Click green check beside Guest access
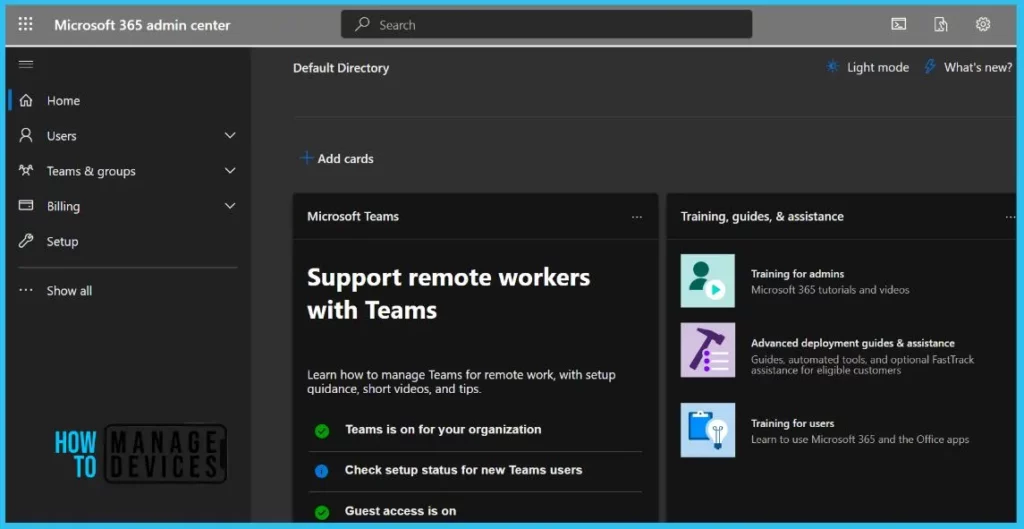The width and height of the screenshot is (1024, 529). coord(321,512)
